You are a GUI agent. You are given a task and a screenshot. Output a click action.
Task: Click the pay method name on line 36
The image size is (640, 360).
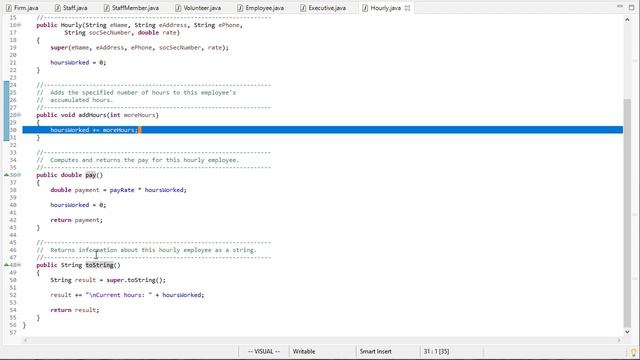tap(90, 175)
